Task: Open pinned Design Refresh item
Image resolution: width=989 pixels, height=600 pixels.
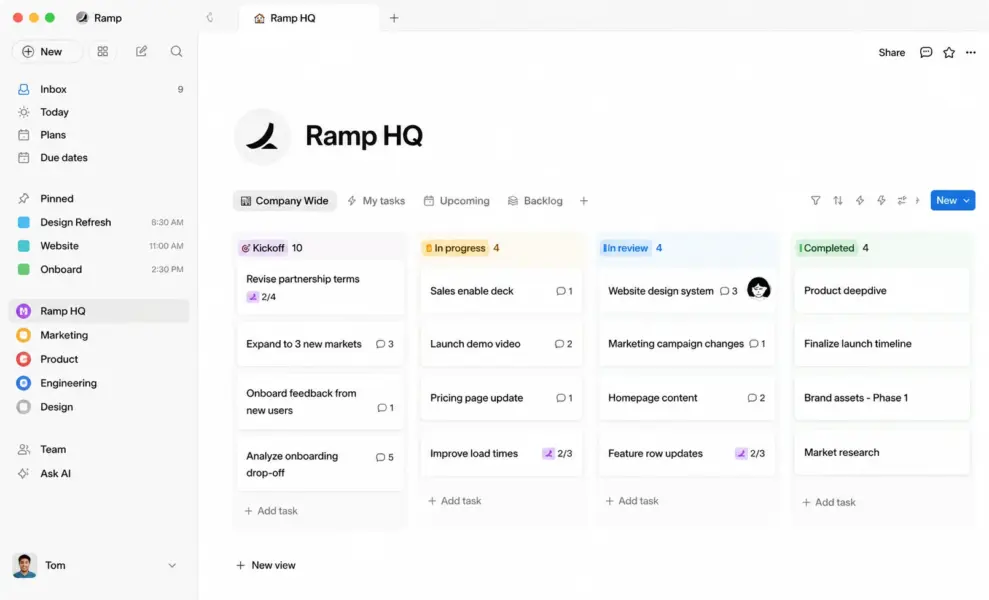Action: (100, 222)
